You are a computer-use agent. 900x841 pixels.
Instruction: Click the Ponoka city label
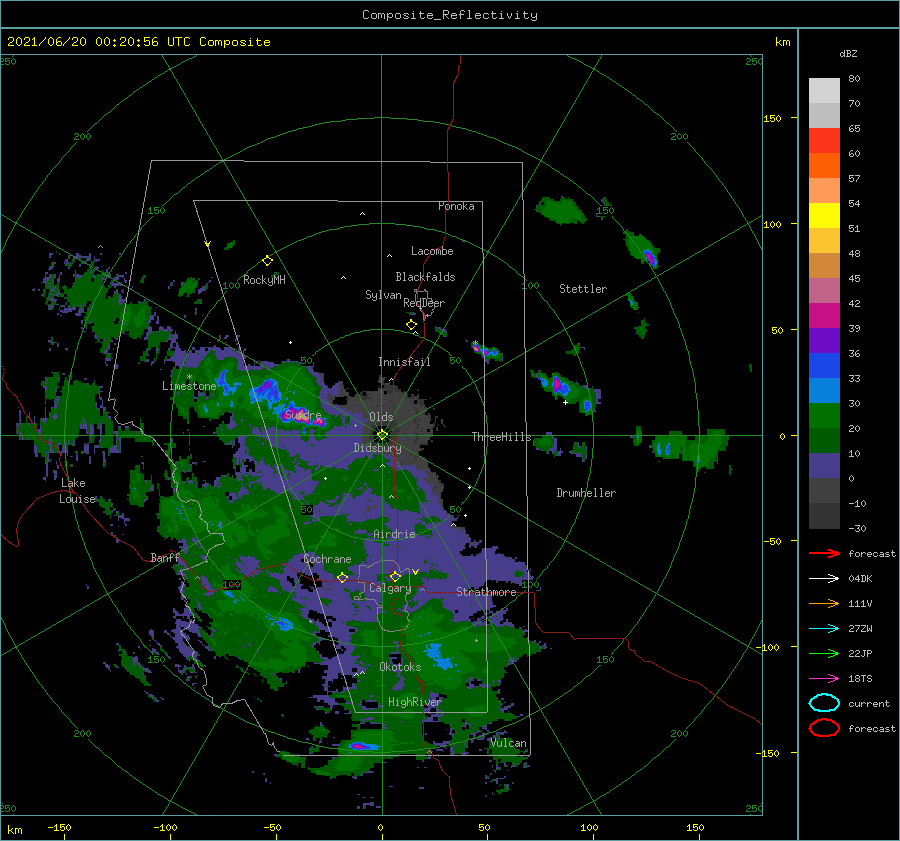point(456,206)
